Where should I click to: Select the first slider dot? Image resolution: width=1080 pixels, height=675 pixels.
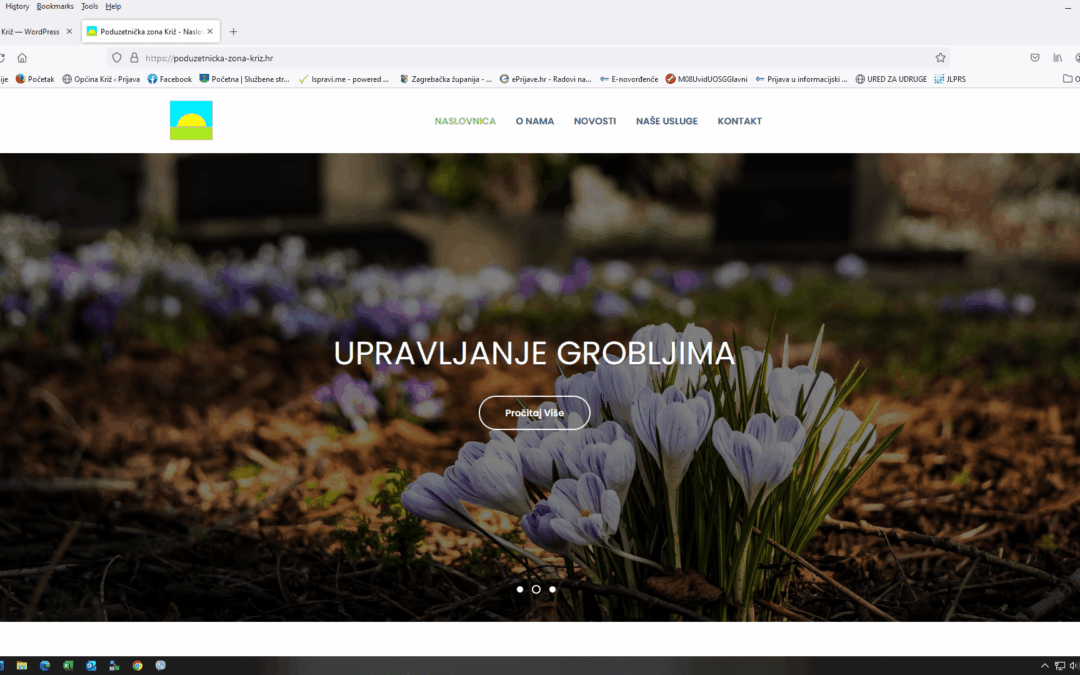[x=520, y=589]
